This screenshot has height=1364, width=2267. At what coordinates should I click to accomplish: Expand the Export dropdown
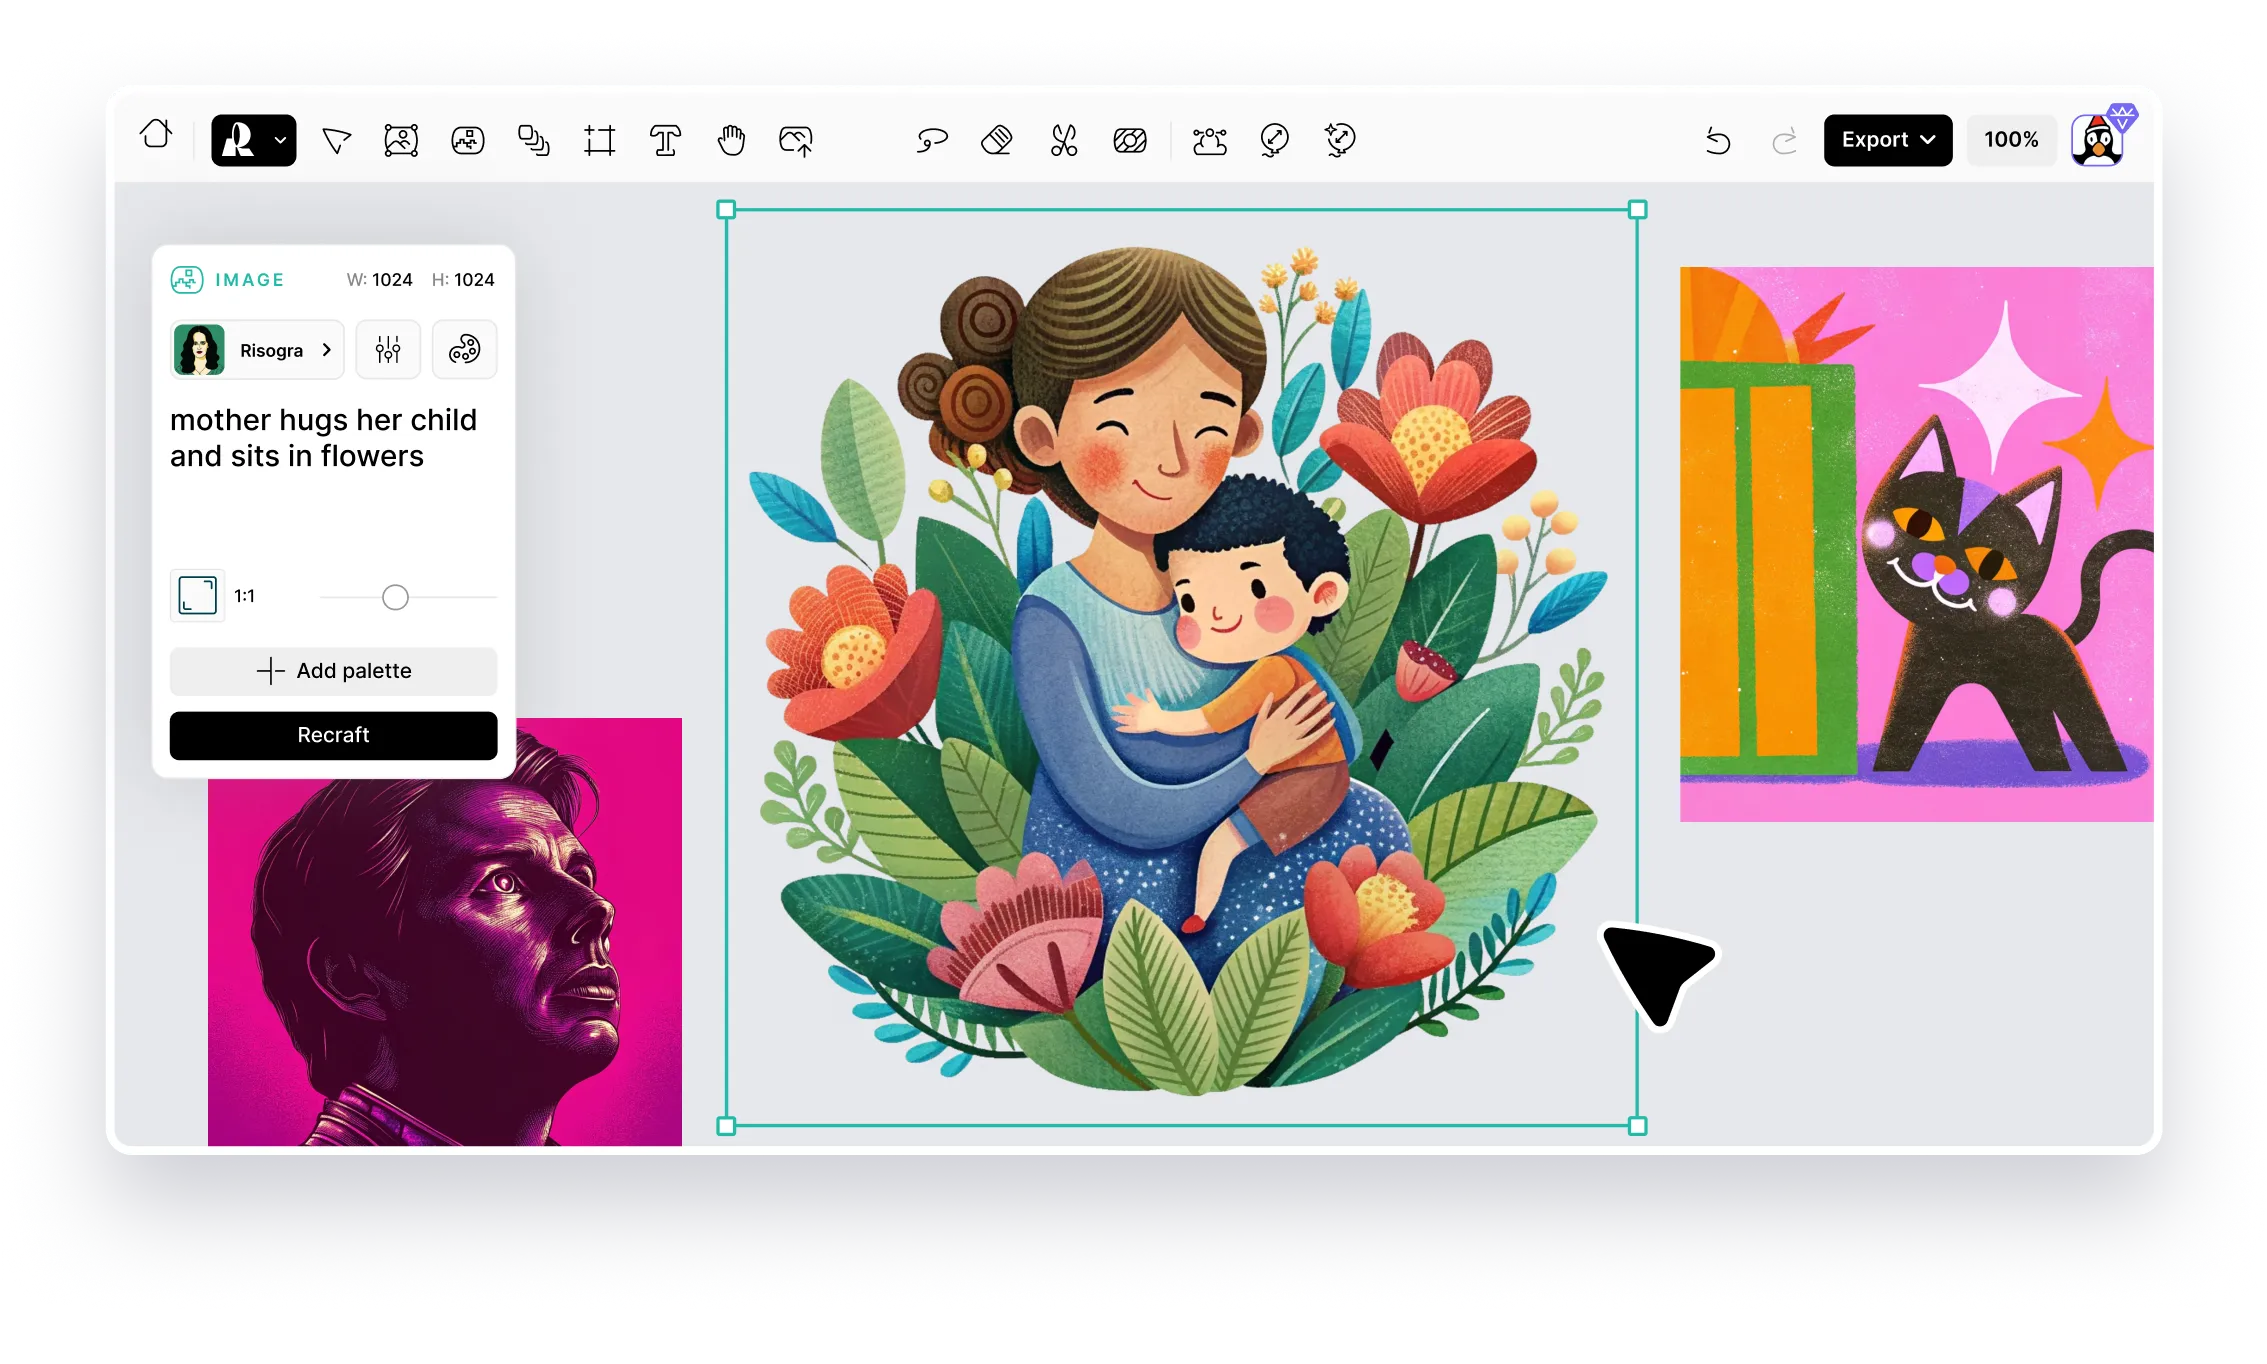[x=1887, y=140]
